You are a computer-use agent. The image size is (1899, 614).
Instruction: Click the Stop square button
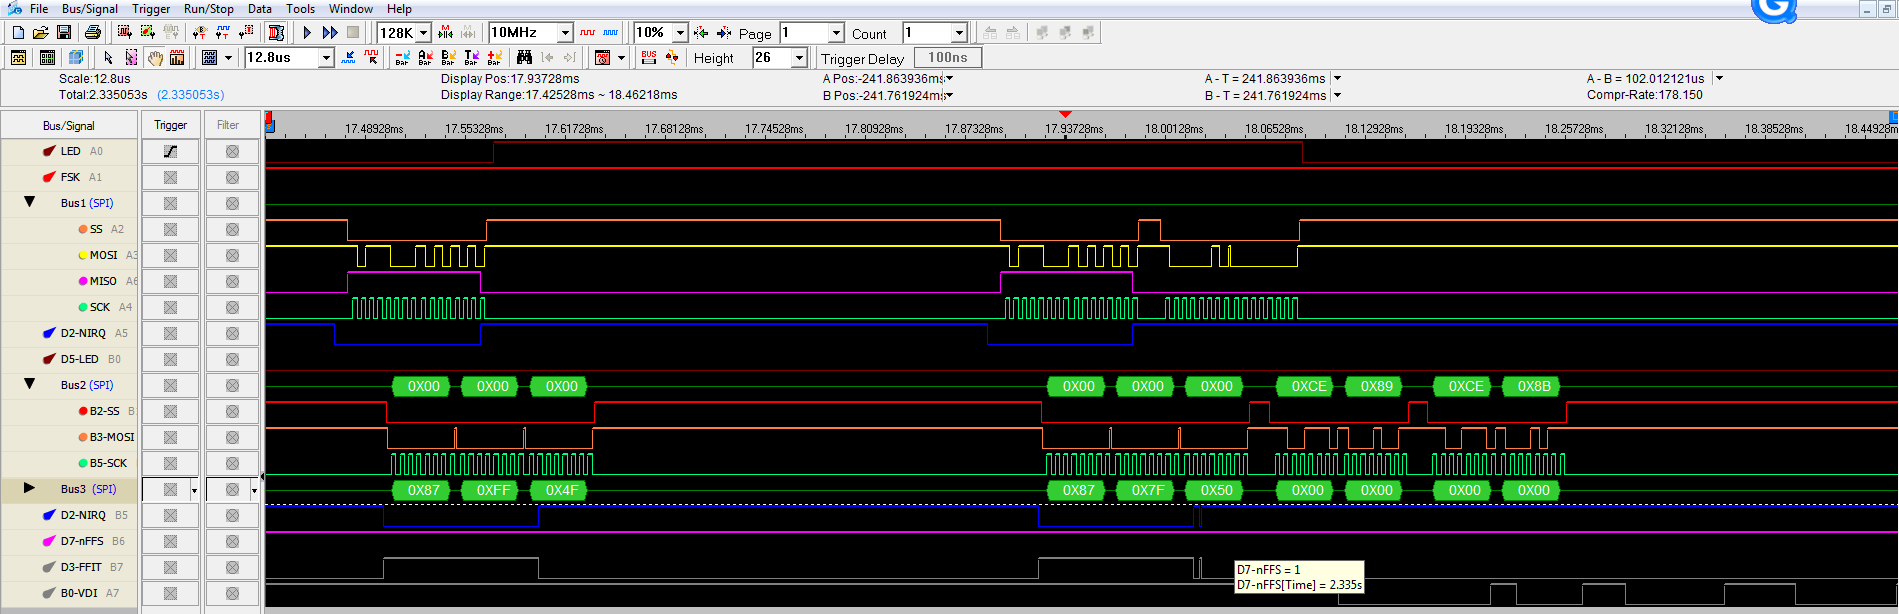[353, 33]
